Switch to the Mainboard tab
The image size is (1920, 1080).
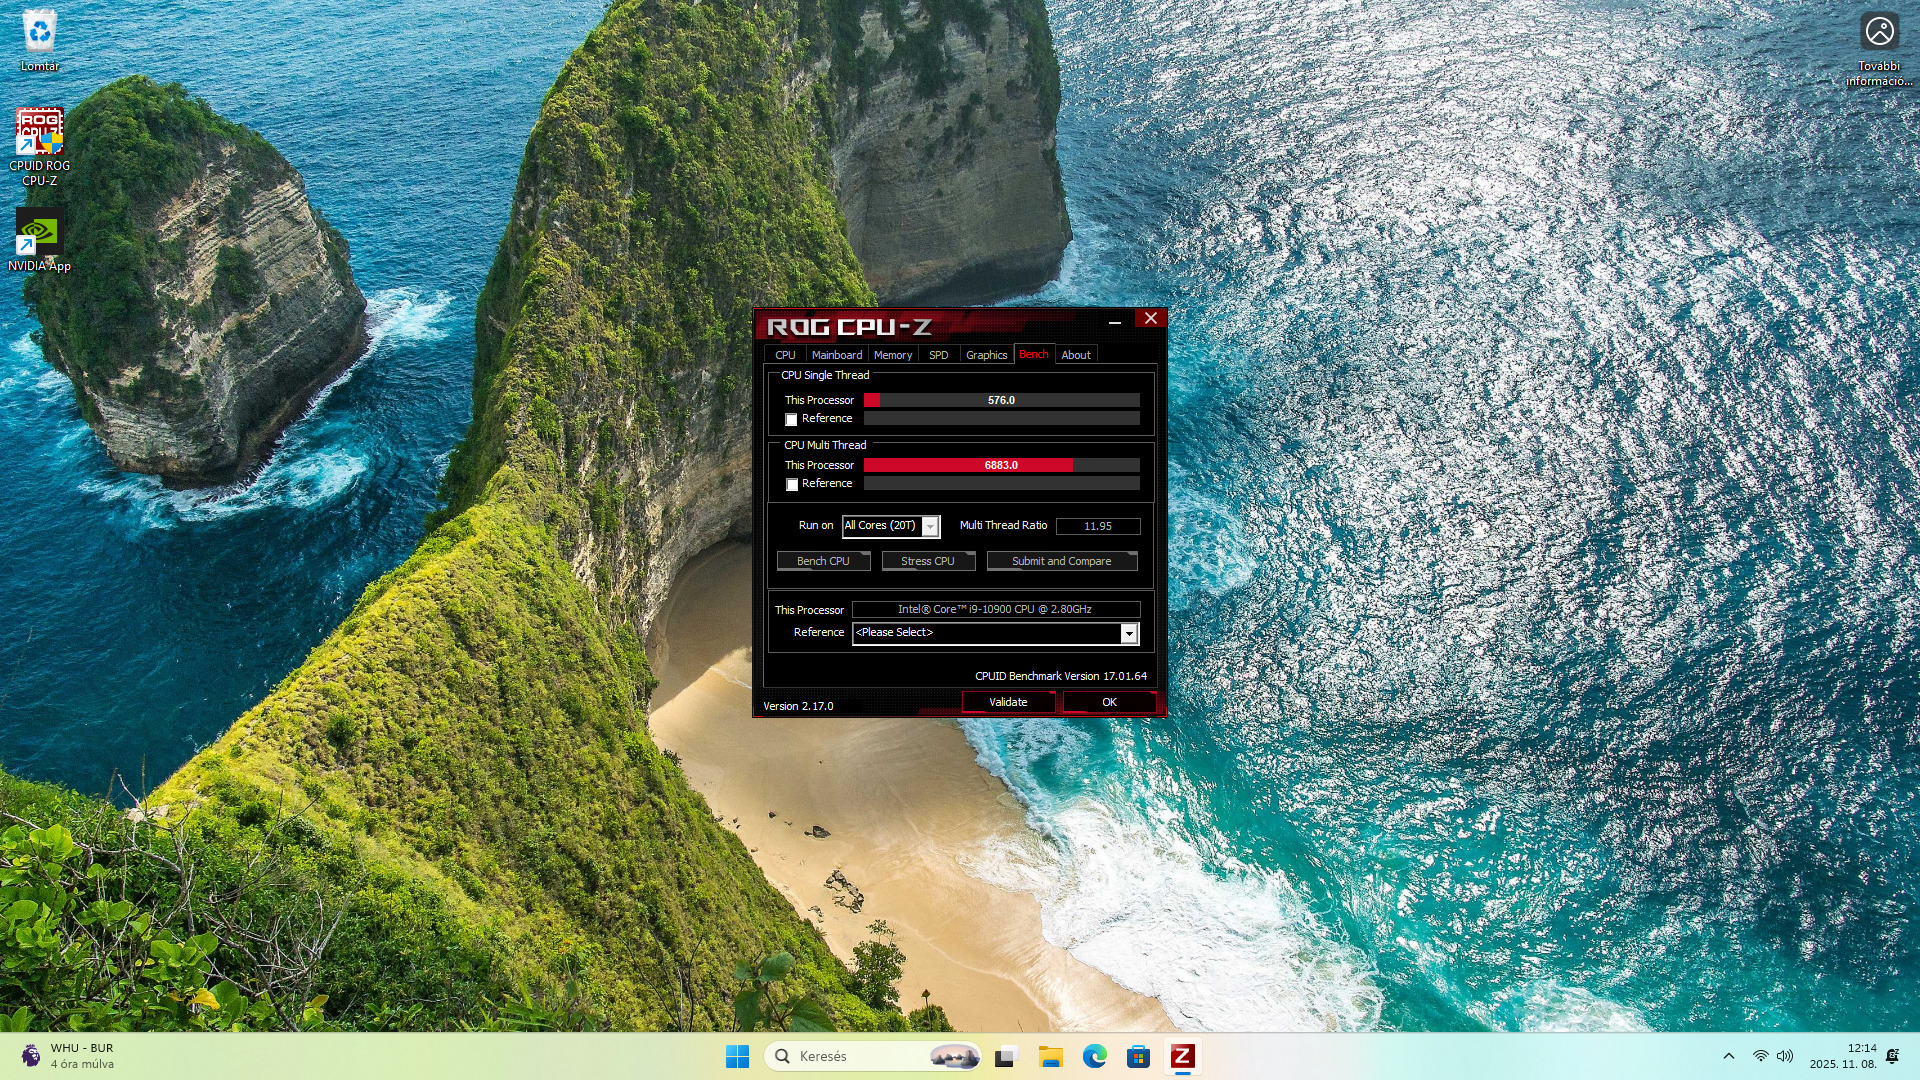click(x=836, y=355)
